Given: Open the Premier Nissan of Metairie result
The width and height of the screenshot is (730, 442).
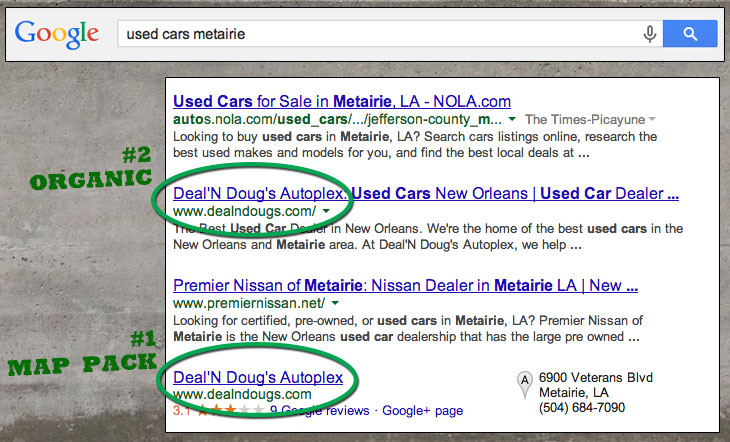Looking at the screenshot, I should coord(406,285).
